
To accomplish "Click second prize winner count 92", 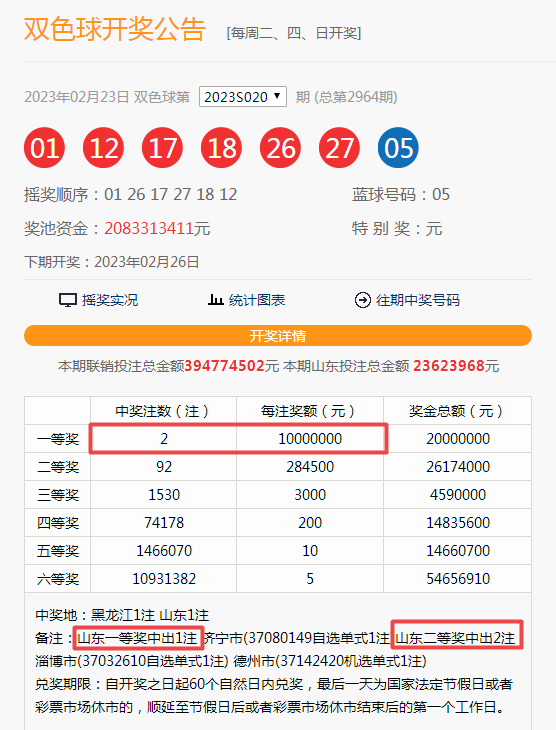I will click(164, 466).
